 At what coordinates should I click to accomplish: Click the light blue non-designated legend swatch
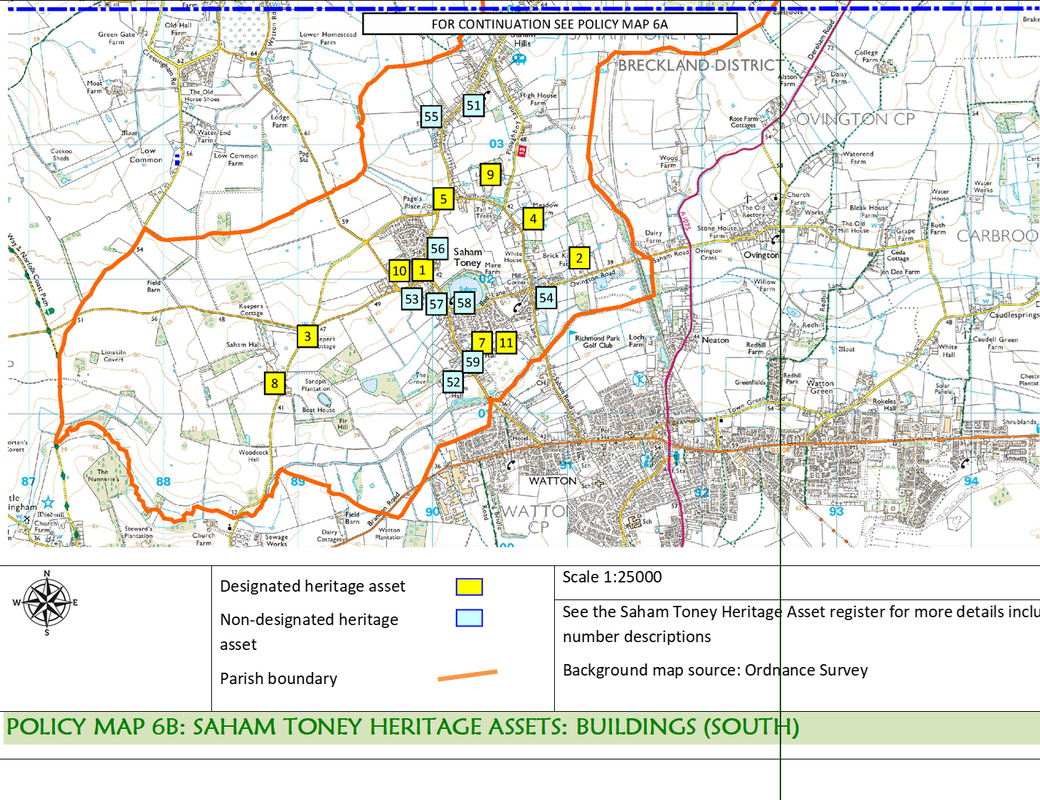[x=469, y=618]
